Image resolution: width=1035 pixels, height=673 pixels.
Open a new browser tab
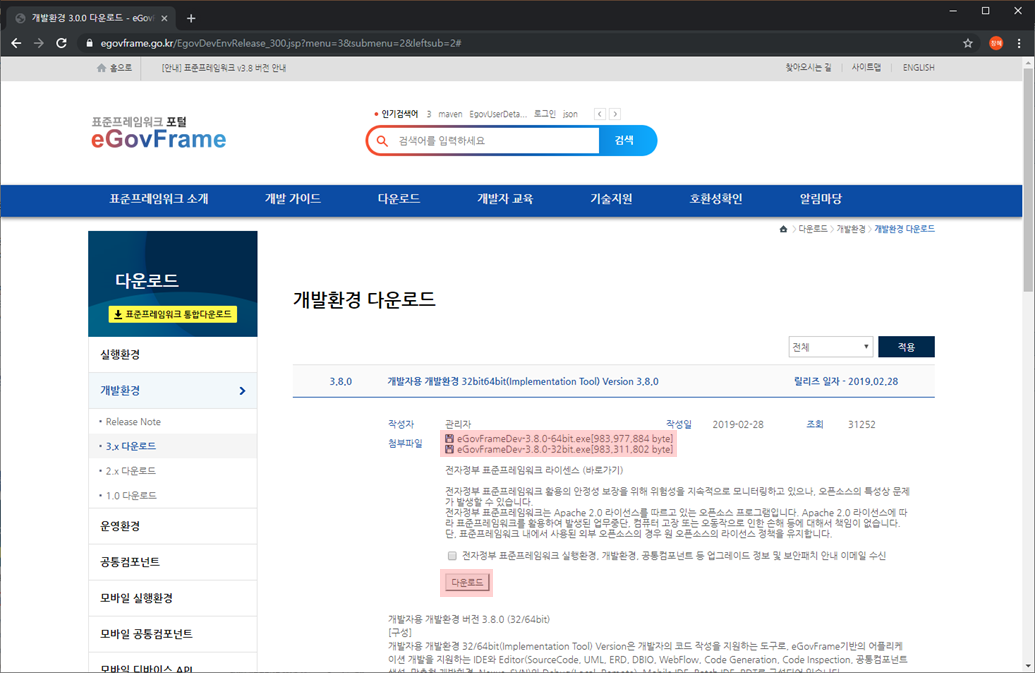coord(191,18)
